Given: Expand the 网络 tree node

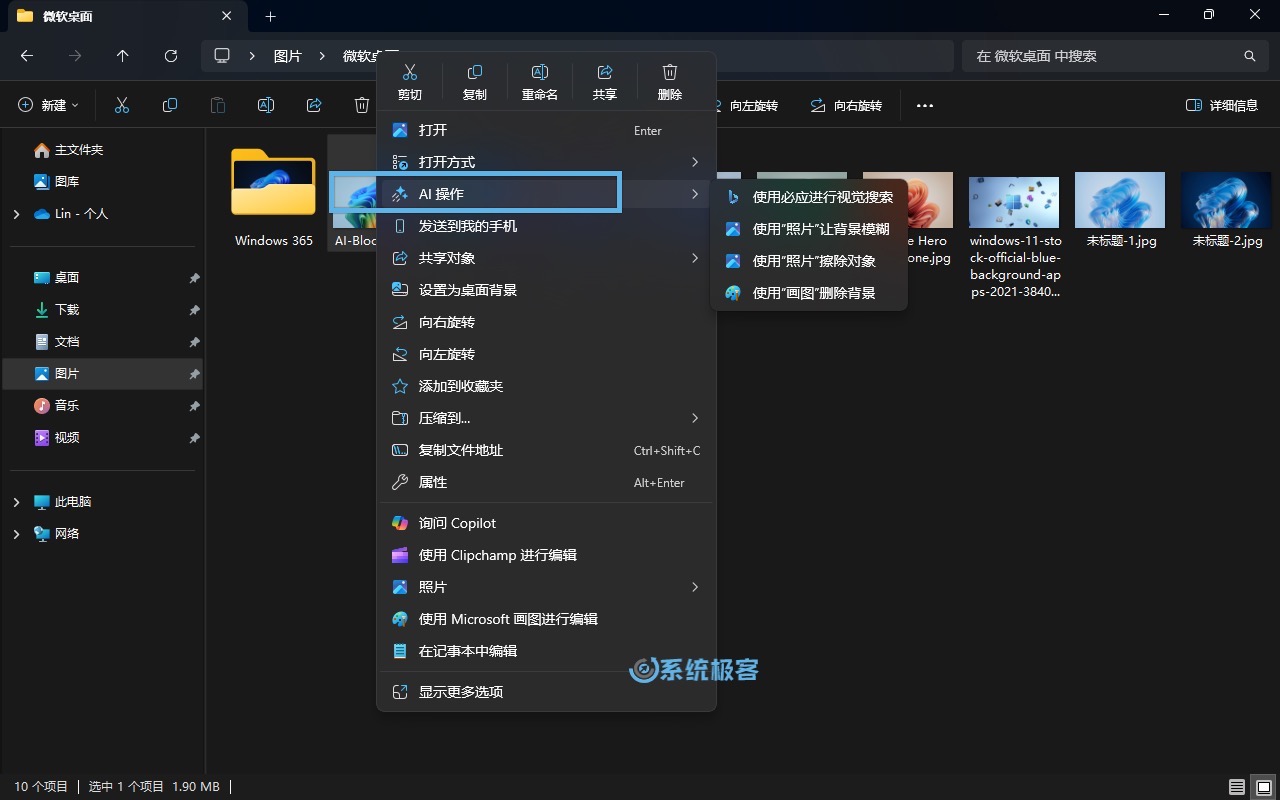Looking at the screenshot, I should tap(16, 534).
